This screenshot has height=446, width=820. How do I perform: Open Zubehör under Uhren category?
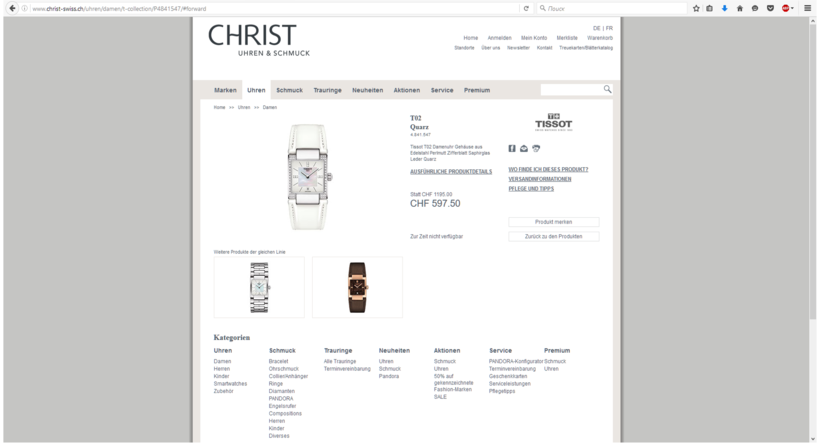pos(223,392)
